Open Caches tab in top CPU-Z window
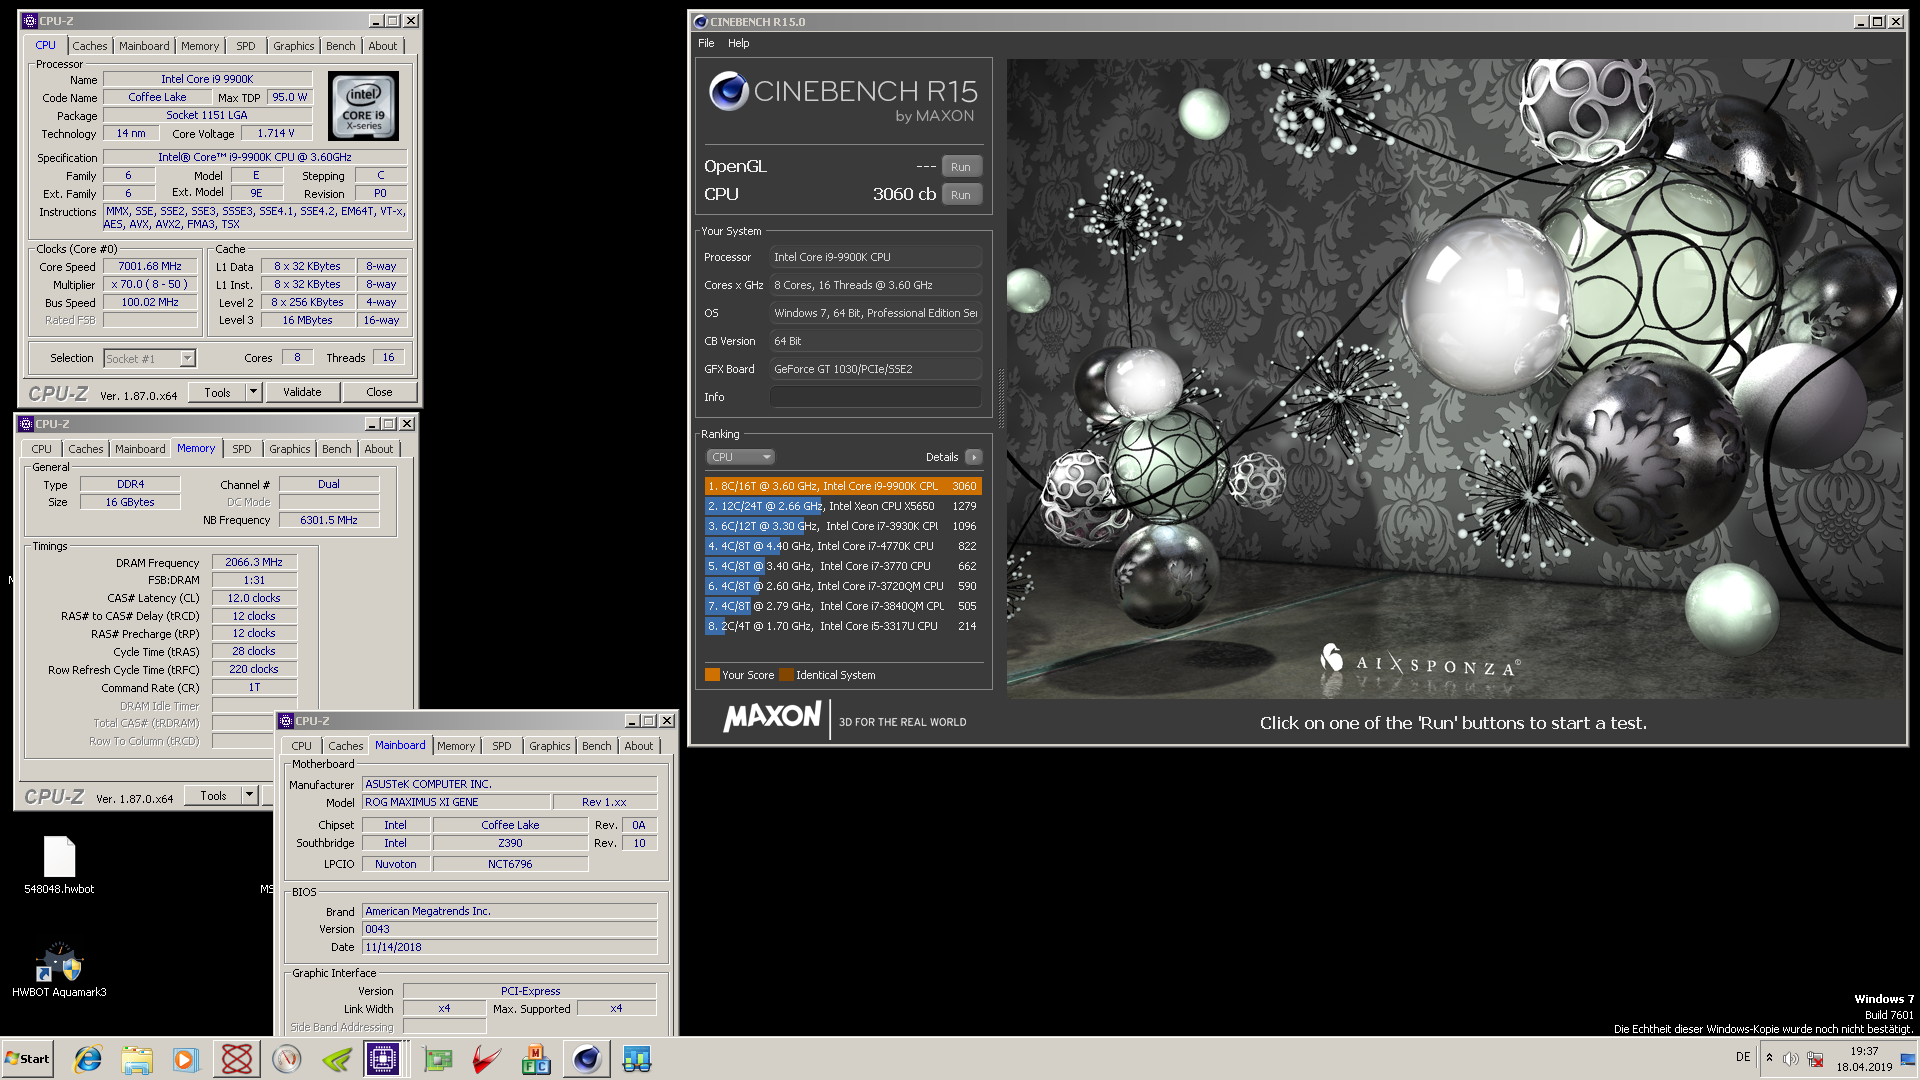The image size is (1920, 1080). tap(90, 46)
